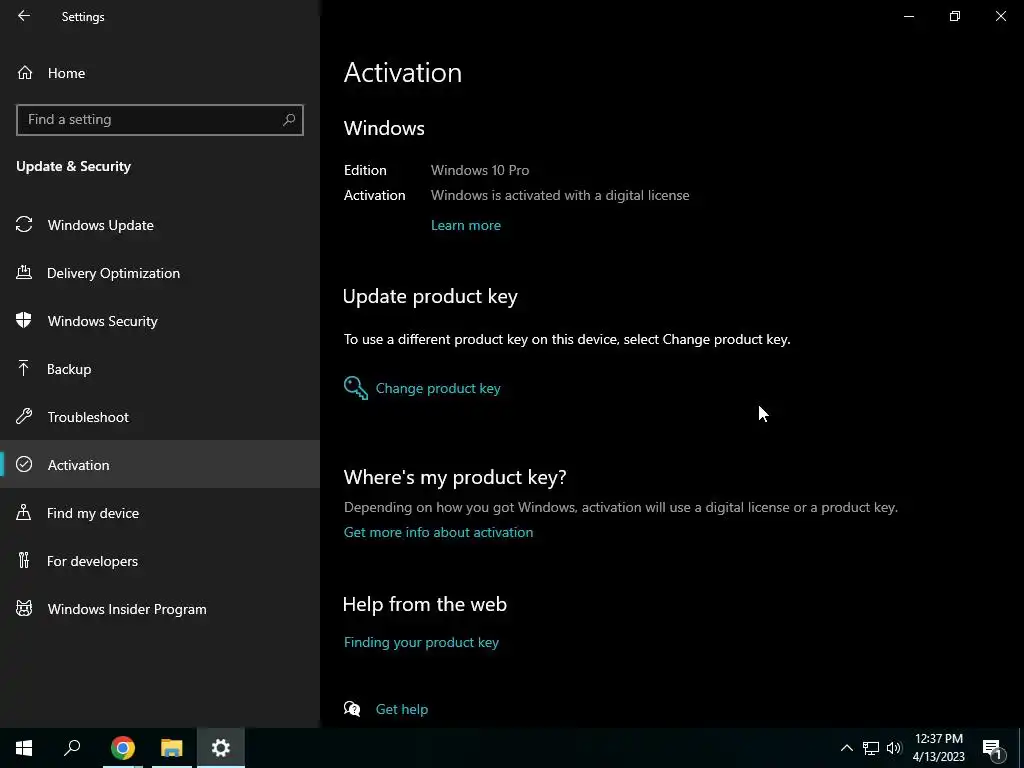Open Delivery Optimization page
Viewport: 1024px width, 768px height.
159,273
